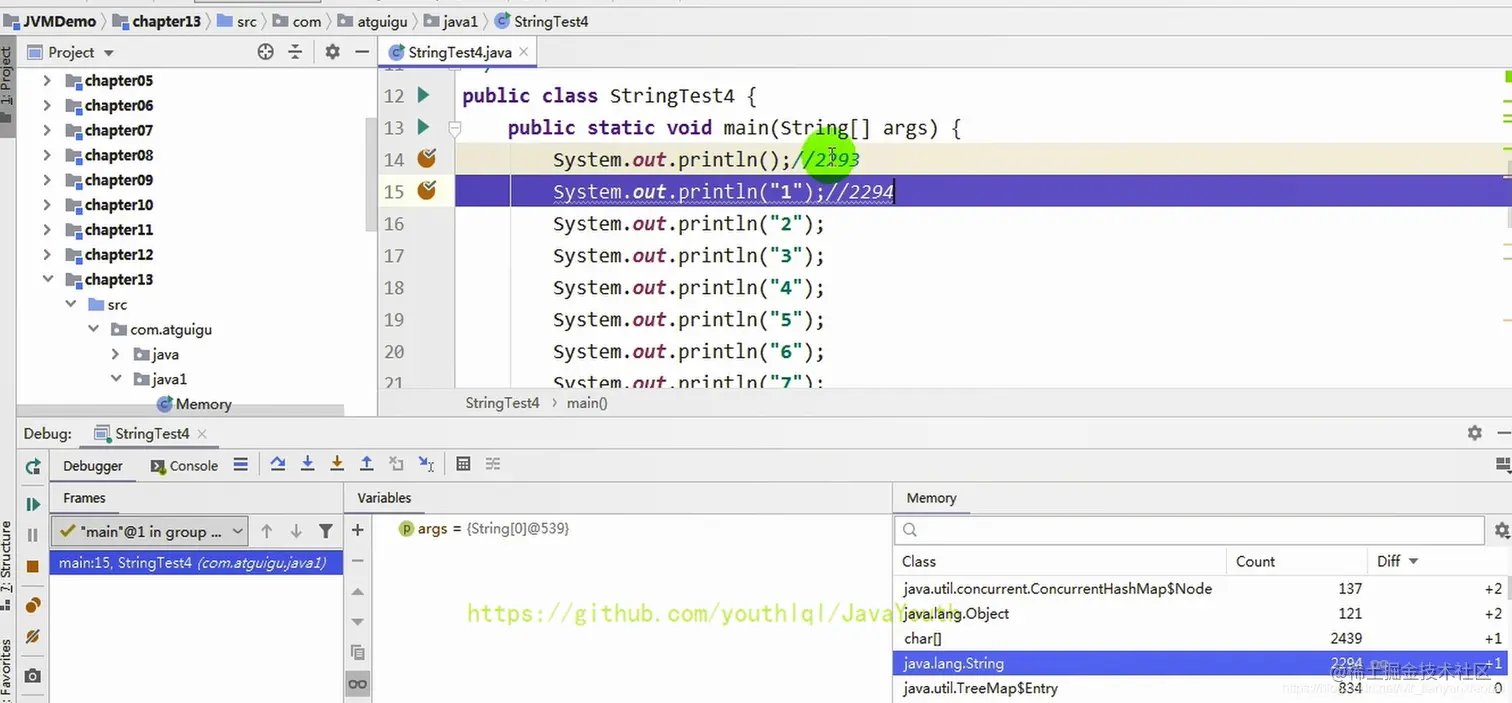Click the Diff column header in Memory

coord(1397,561)
